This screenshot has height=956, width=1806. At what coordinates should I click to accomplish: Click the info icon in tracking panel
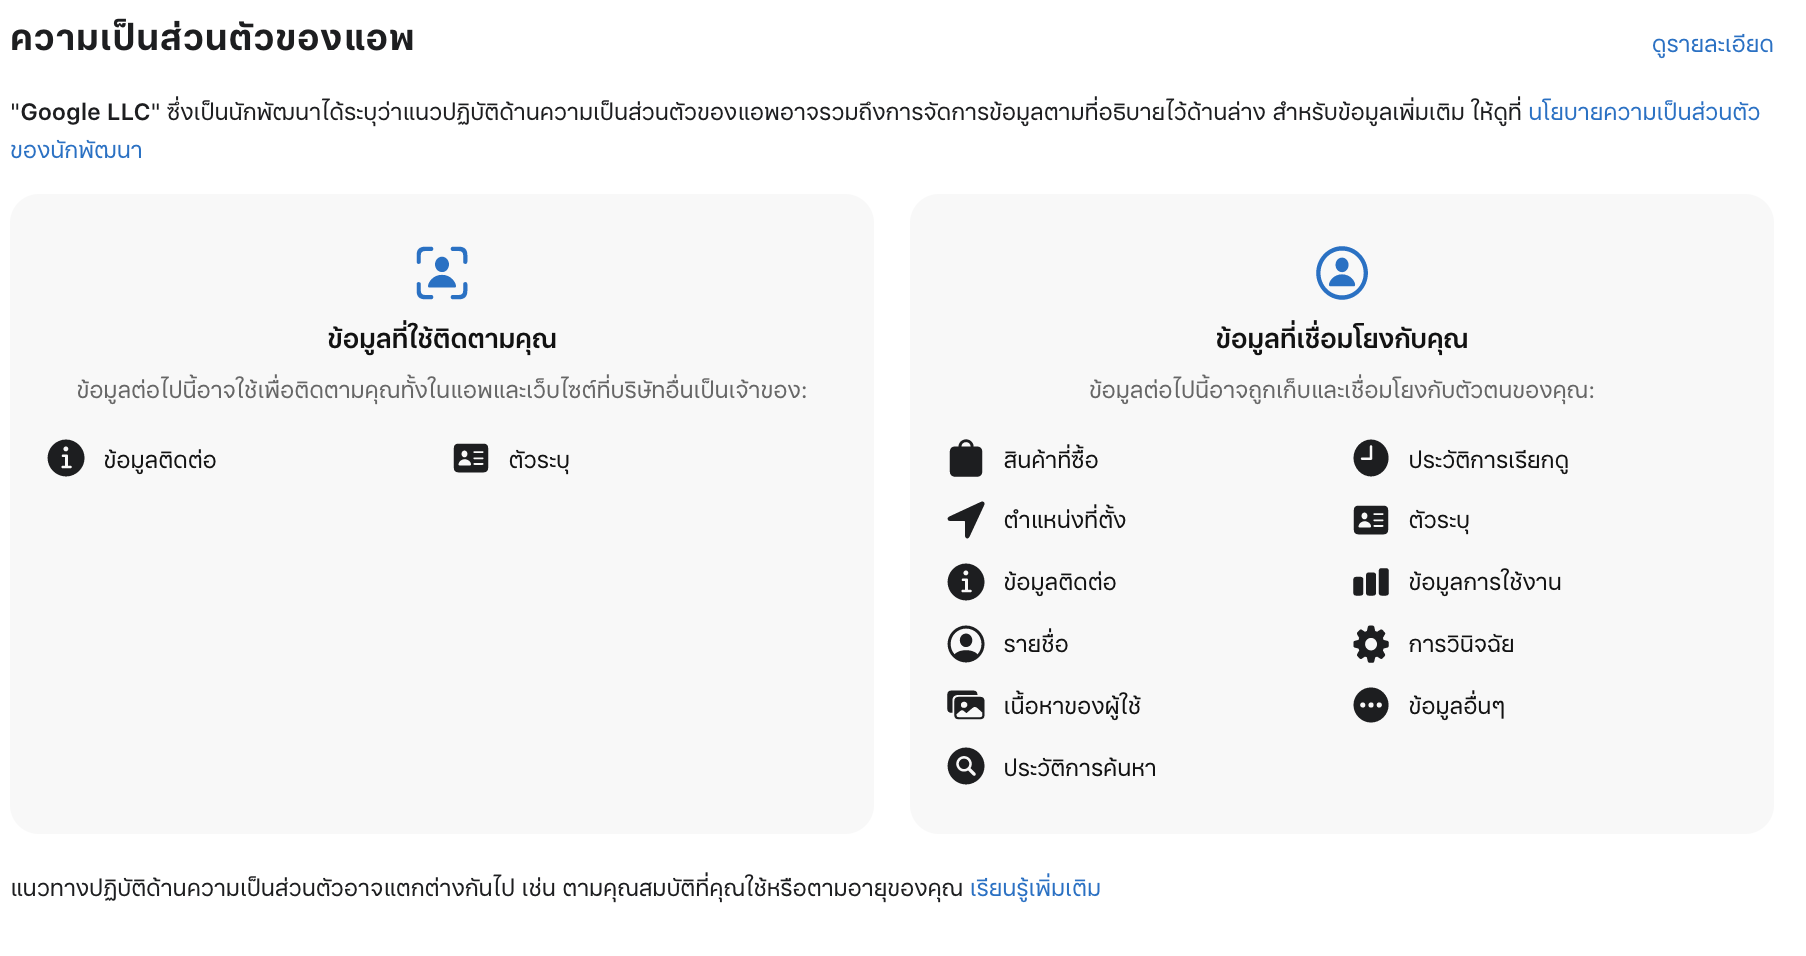66,458
